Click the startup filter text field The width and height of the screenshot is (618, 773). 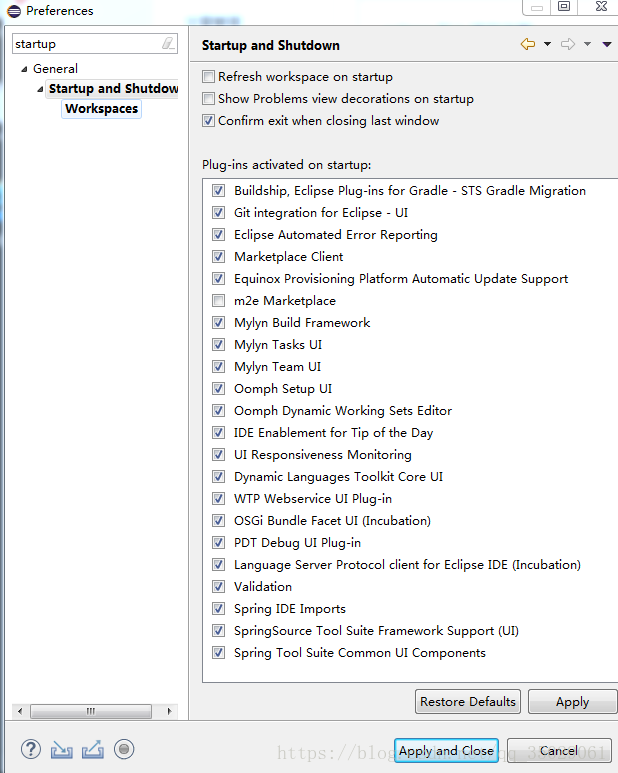coord(95,43)
